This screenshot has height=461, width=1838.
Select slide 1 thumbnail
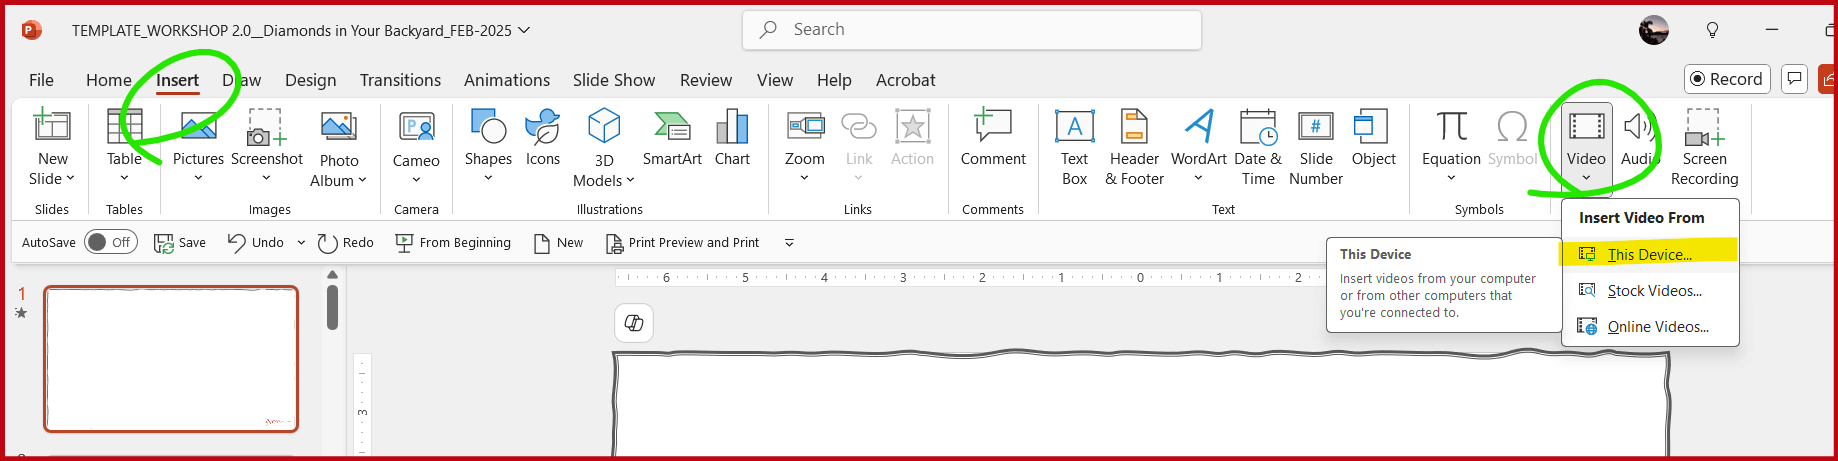click(171, 359)
